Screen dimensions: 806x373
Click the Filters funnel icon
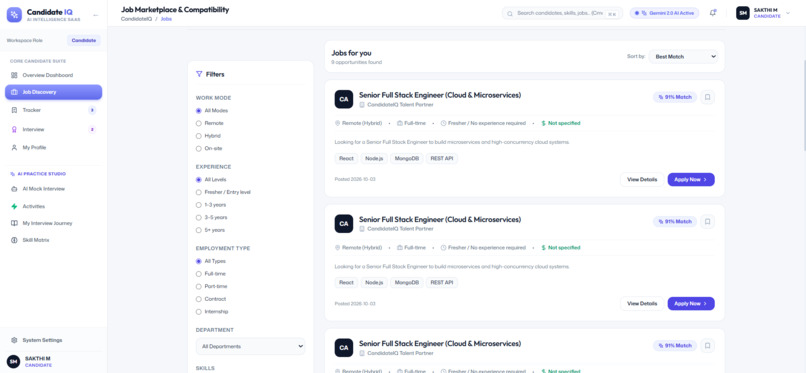coord(199,74)
